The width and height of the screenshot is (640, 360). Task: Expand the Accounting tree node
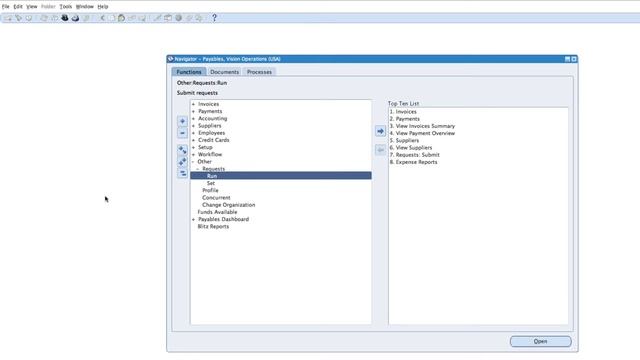coord(193,119)
